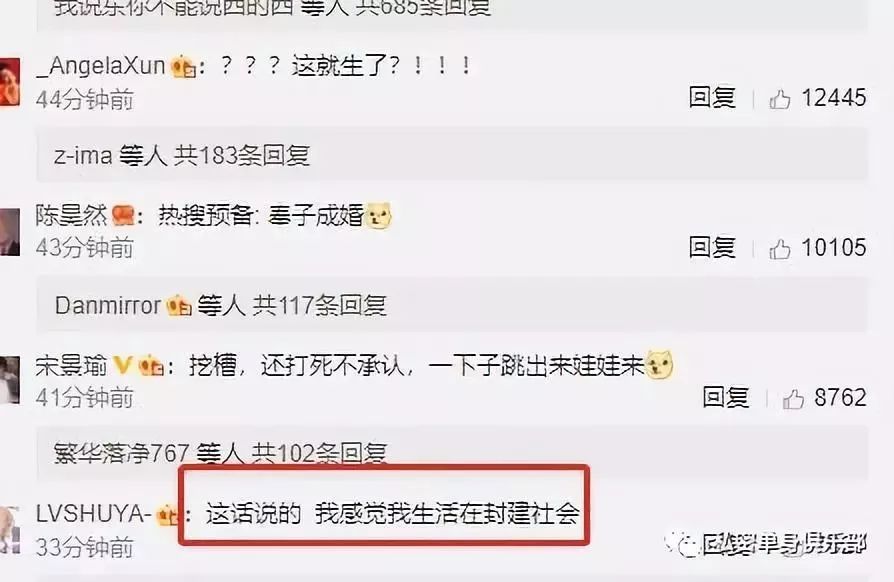Click membership badge next to _AngelaXun
Screen dimensions: 894x582
(184, 67)
